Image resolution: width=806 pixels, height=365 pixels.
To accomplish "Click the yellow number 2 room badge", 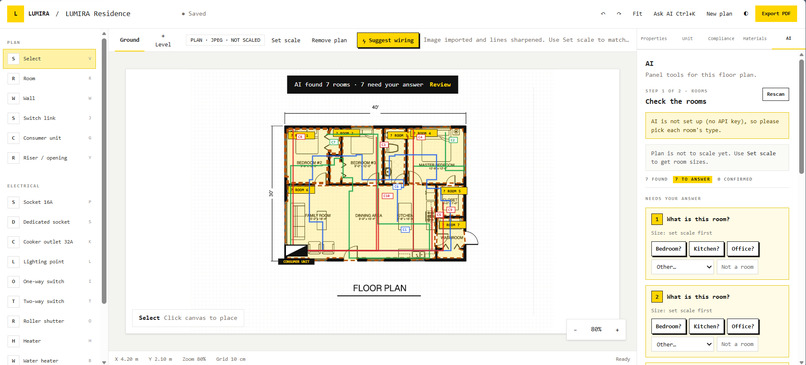I will pos(656,297).
